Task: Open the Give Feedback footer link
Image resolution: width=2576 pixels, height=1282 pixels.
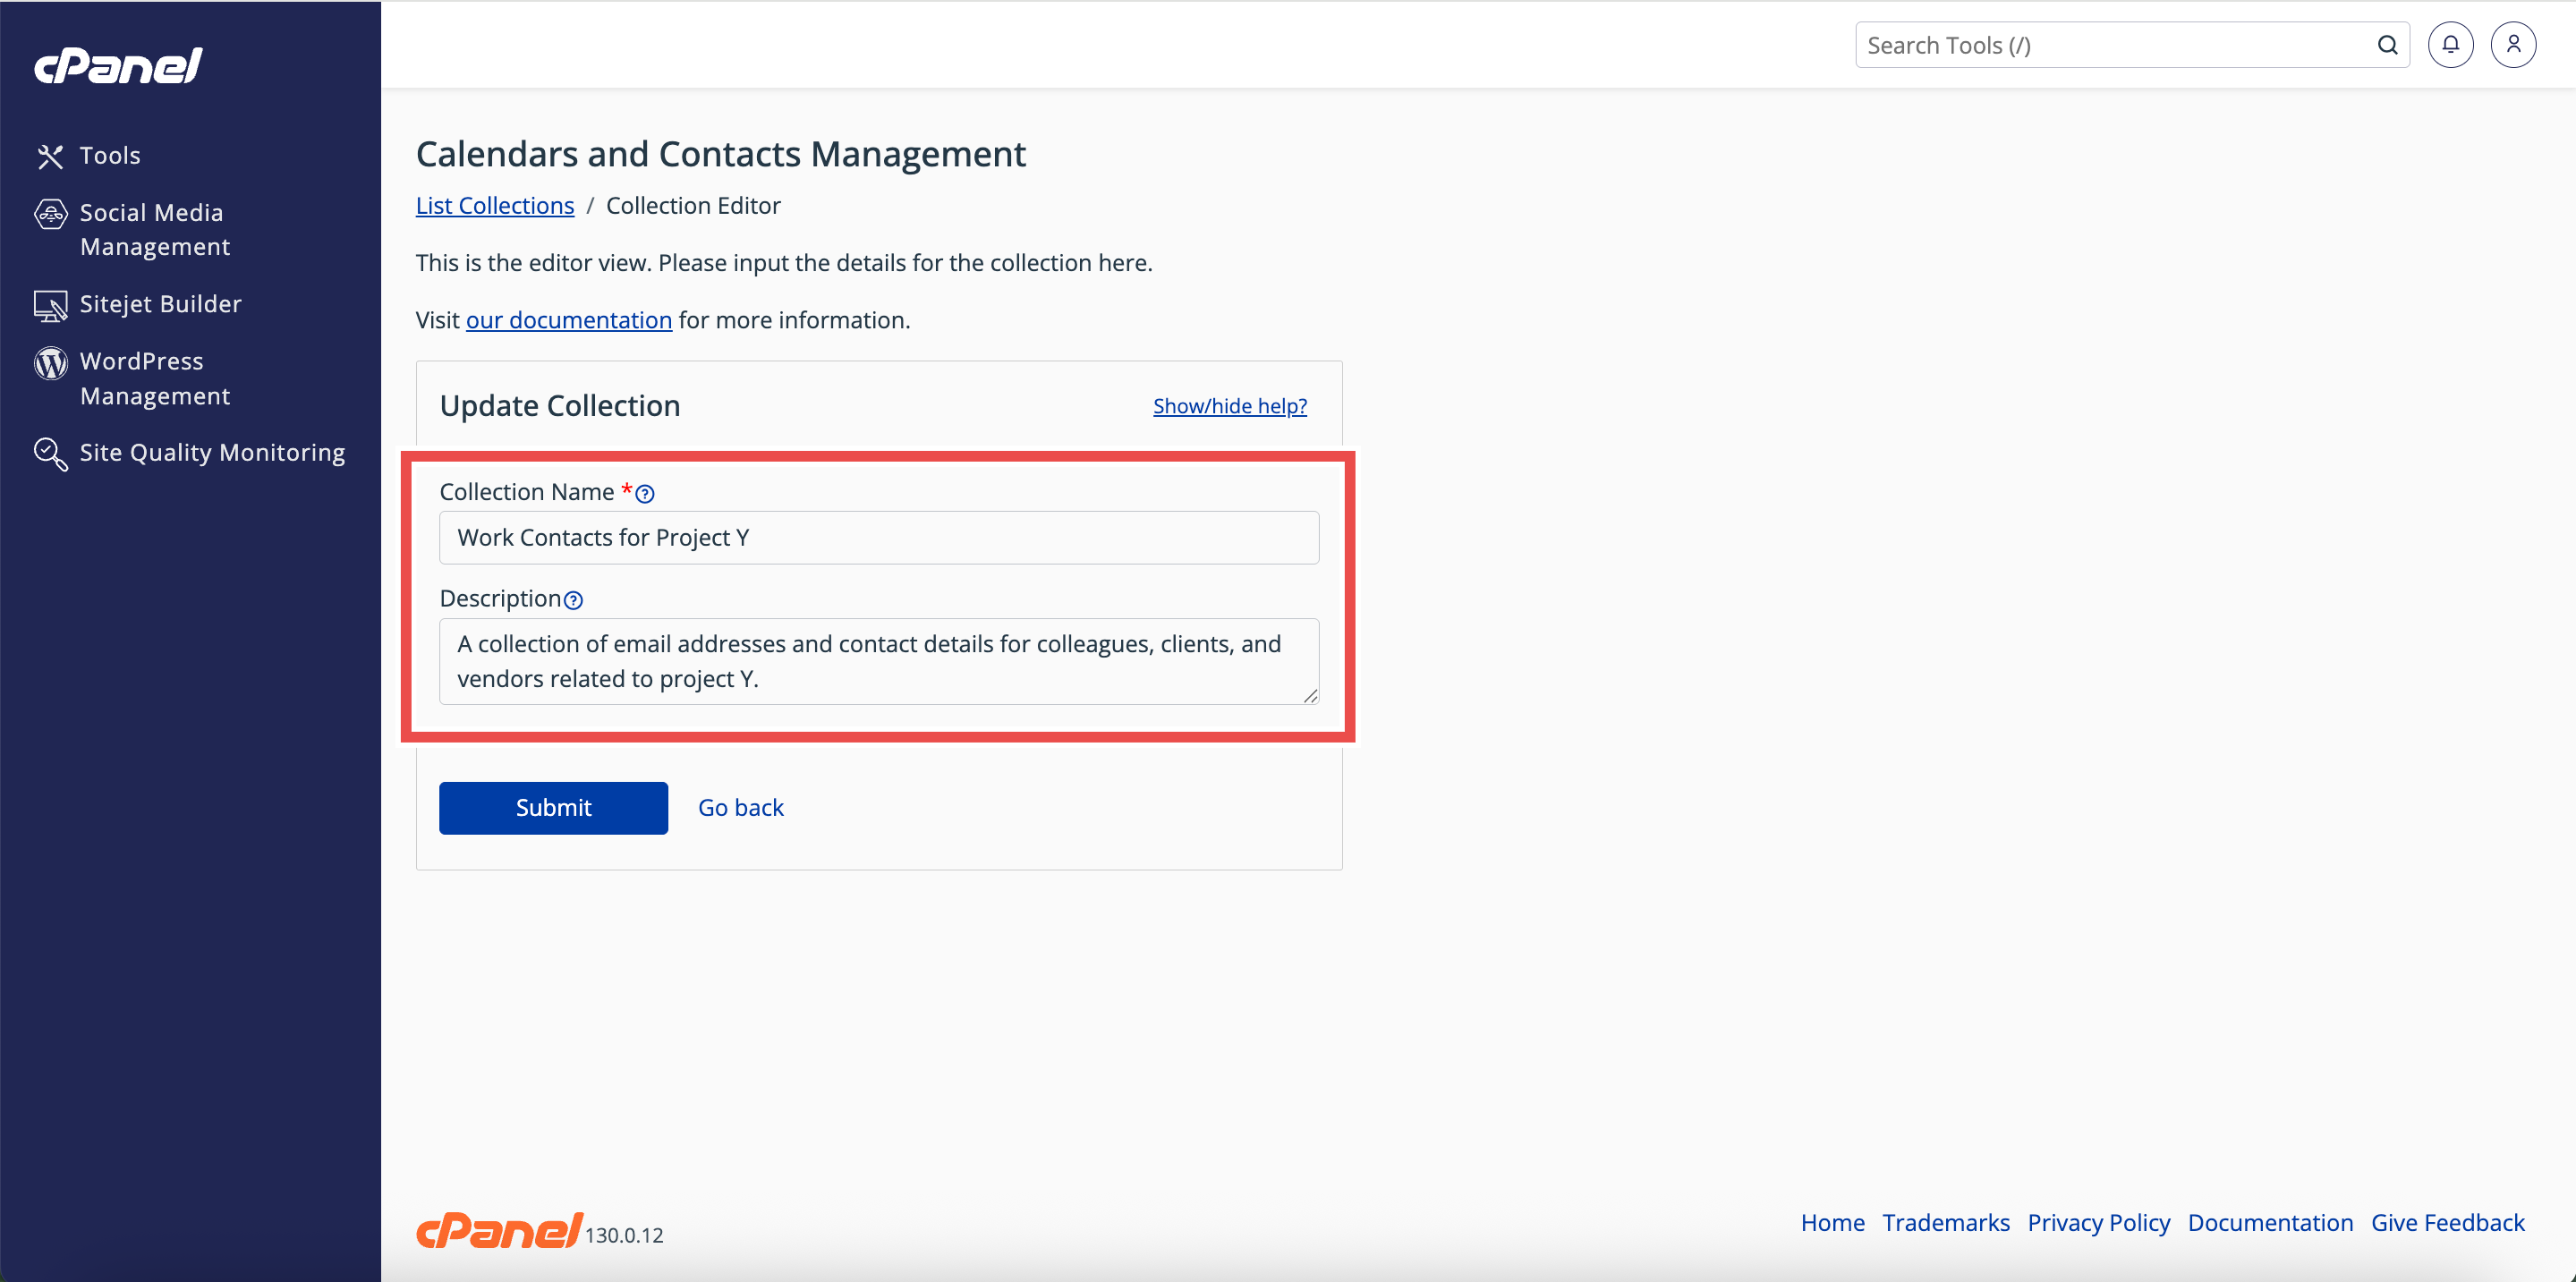Action: [x=2447, y=1222]
